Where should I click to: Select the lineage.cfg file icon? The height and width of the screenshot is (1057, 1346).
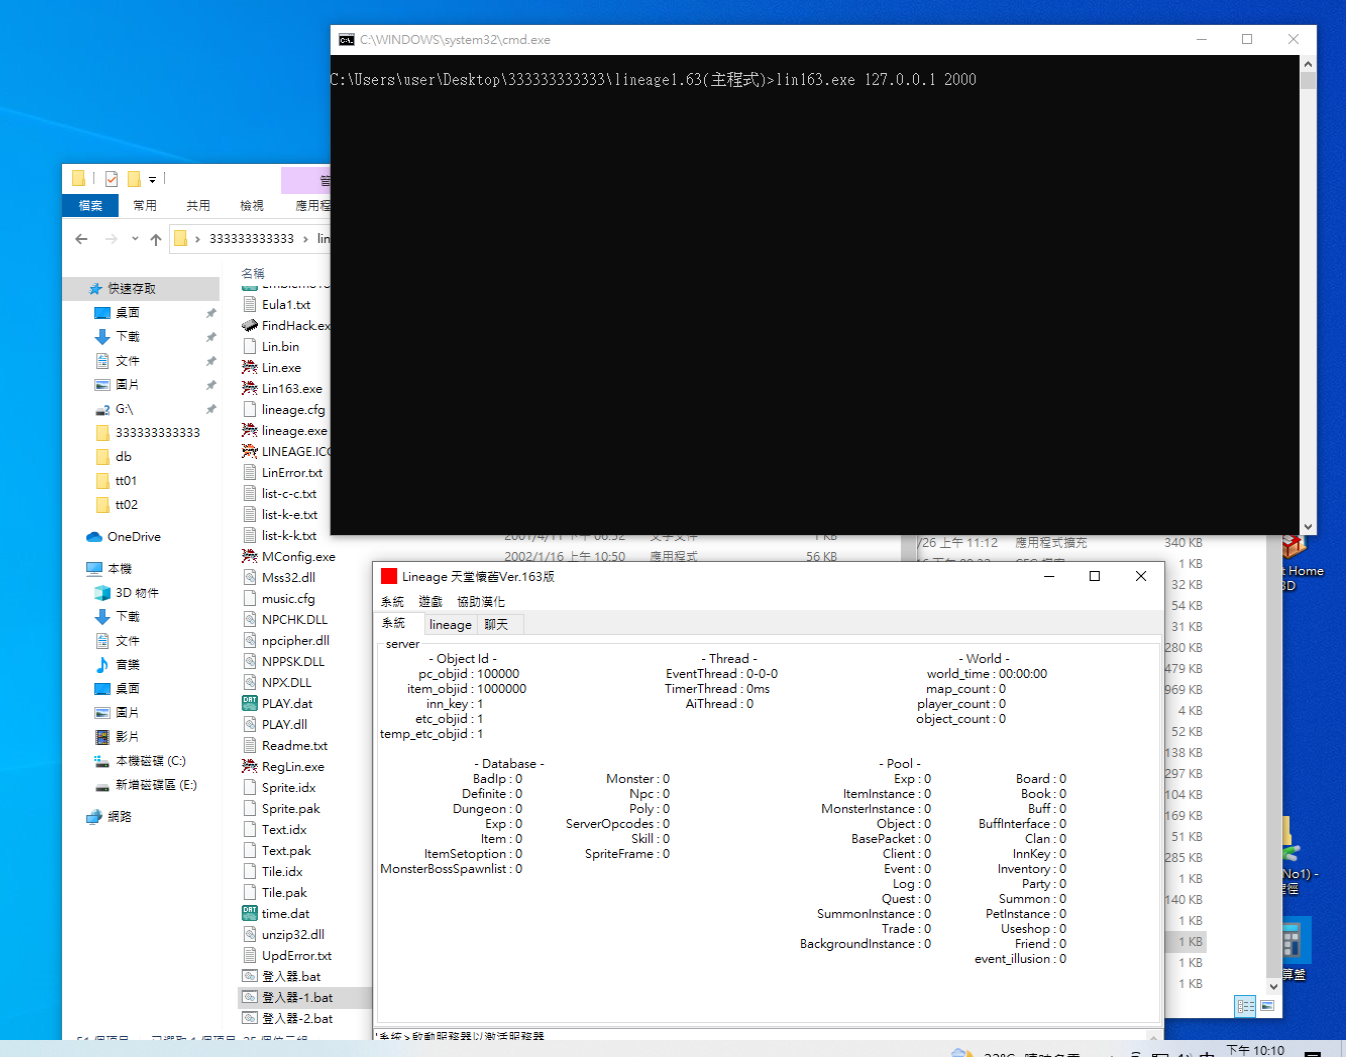(250, 409)
